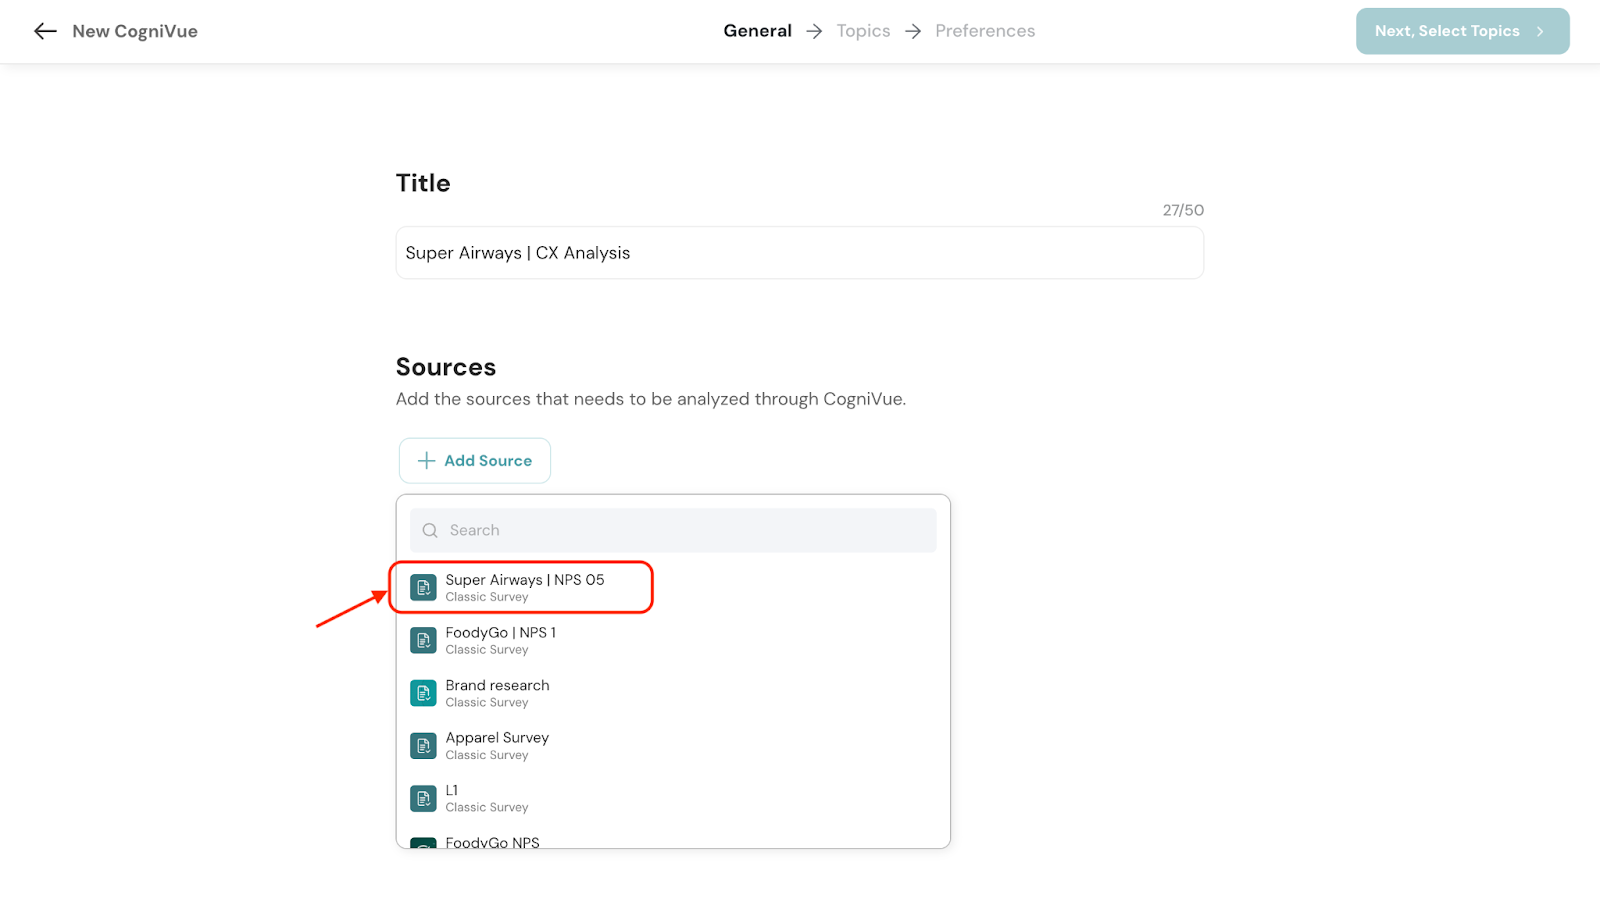Click the Add Source button

point(475,461)
